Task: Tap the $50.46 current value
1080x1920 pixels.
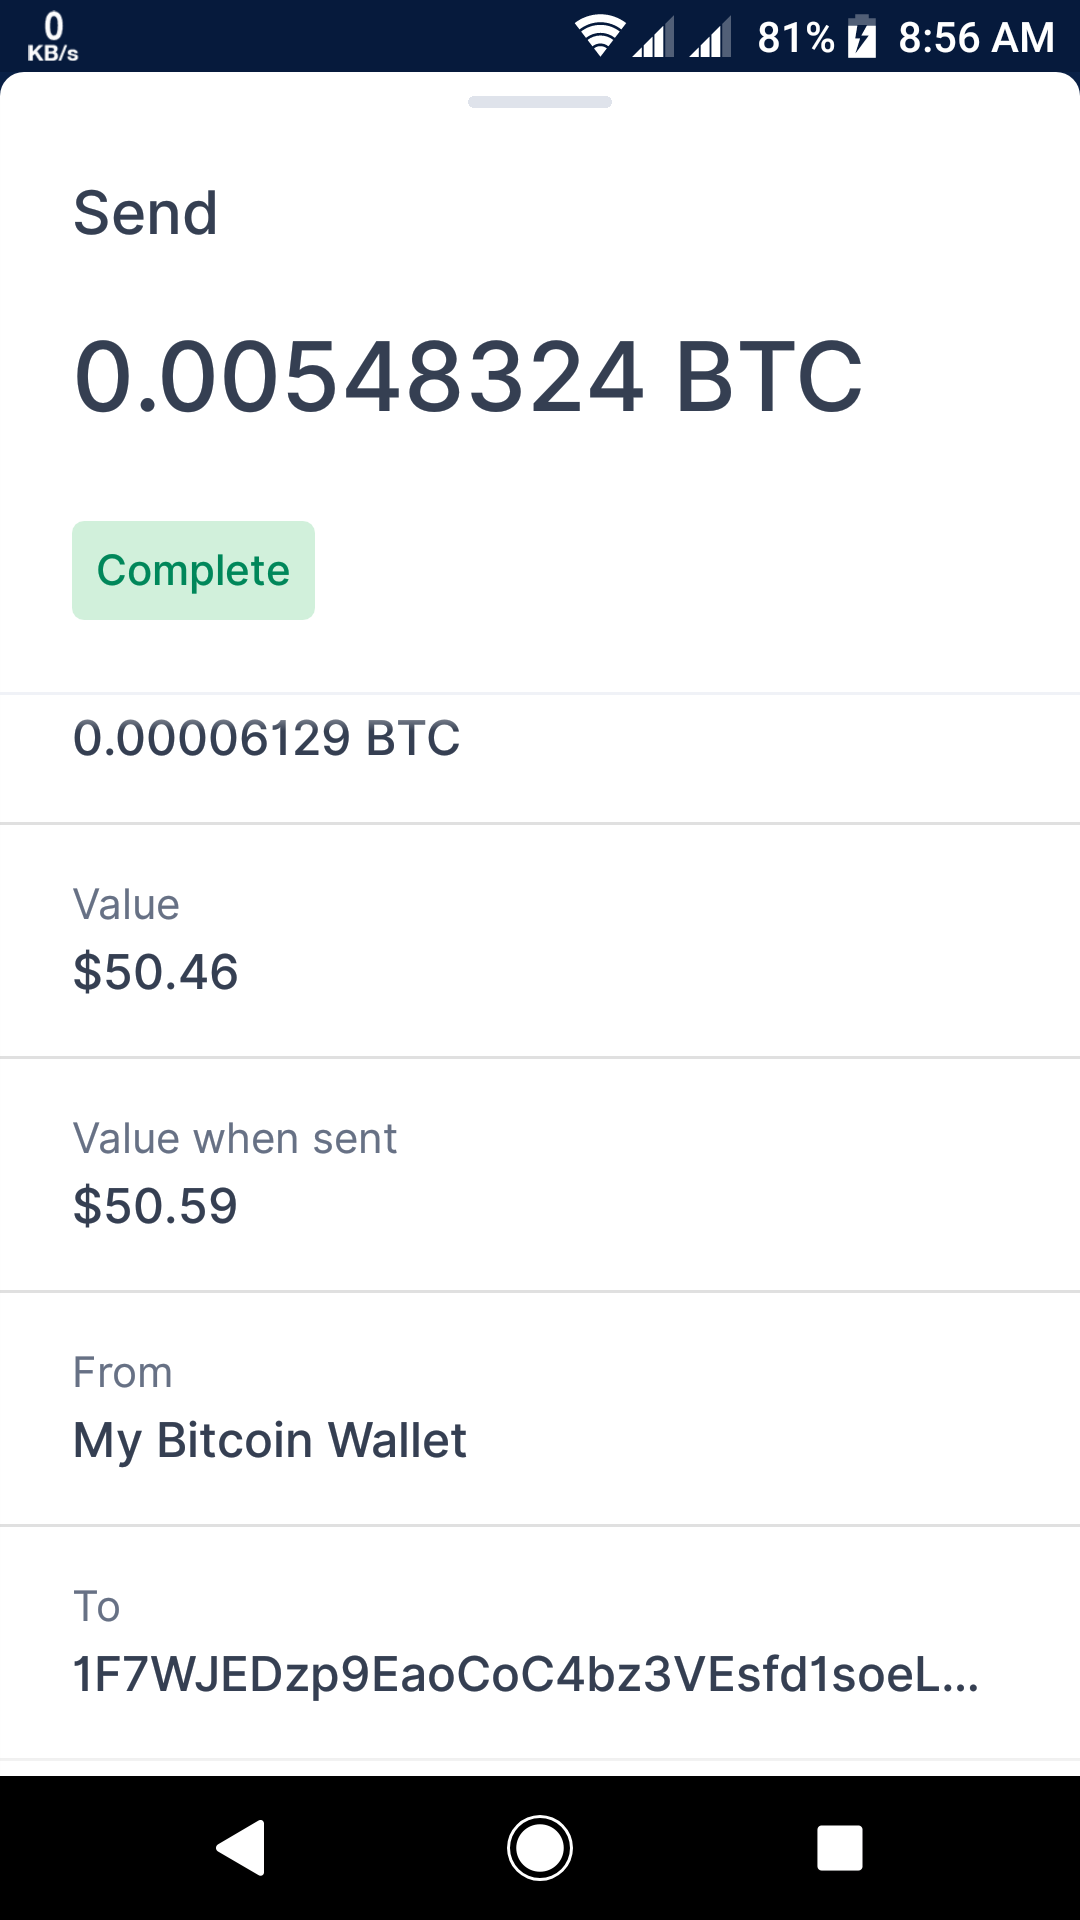Action: coord(156,972)
